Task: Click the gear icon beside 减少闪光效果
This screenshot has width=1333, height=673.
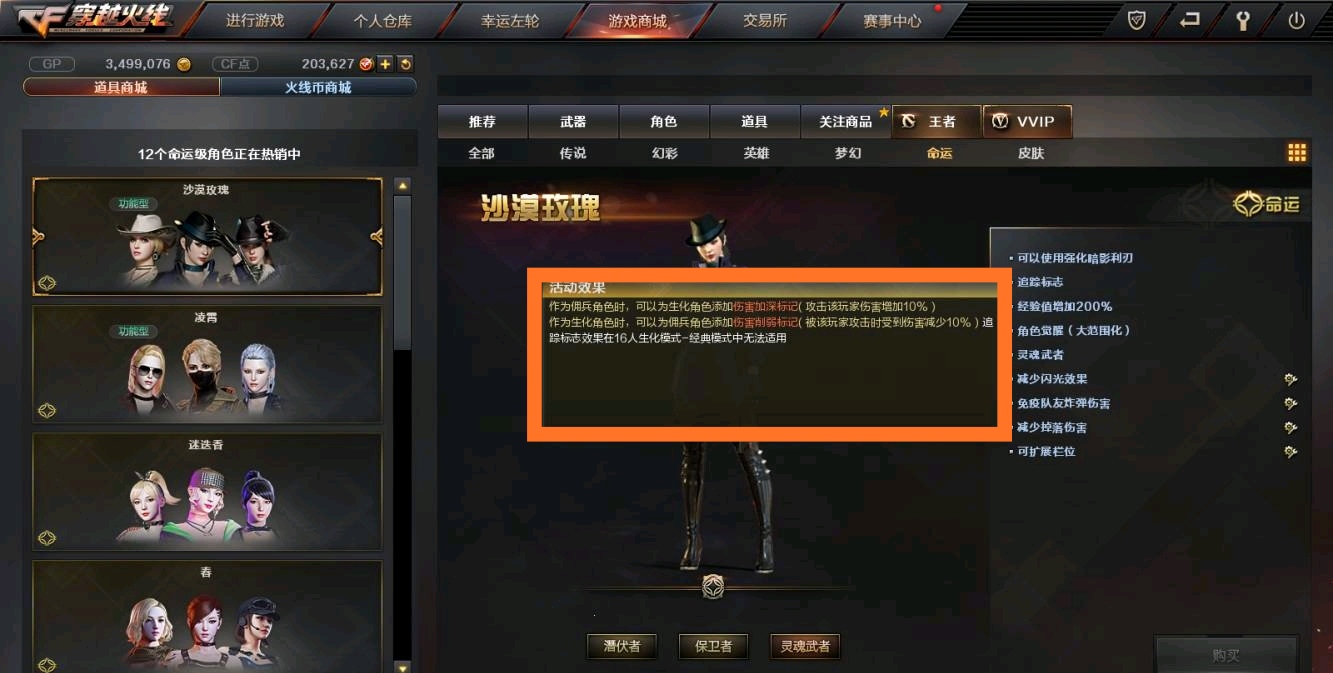Action: (1291, 379)
